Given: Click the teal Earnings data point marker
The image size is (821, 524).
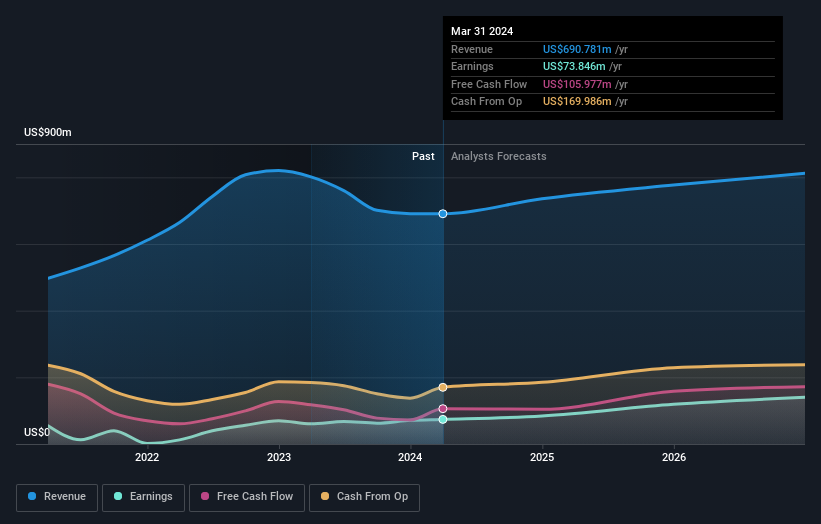Looking at the screenshot, I should (443, 419).
